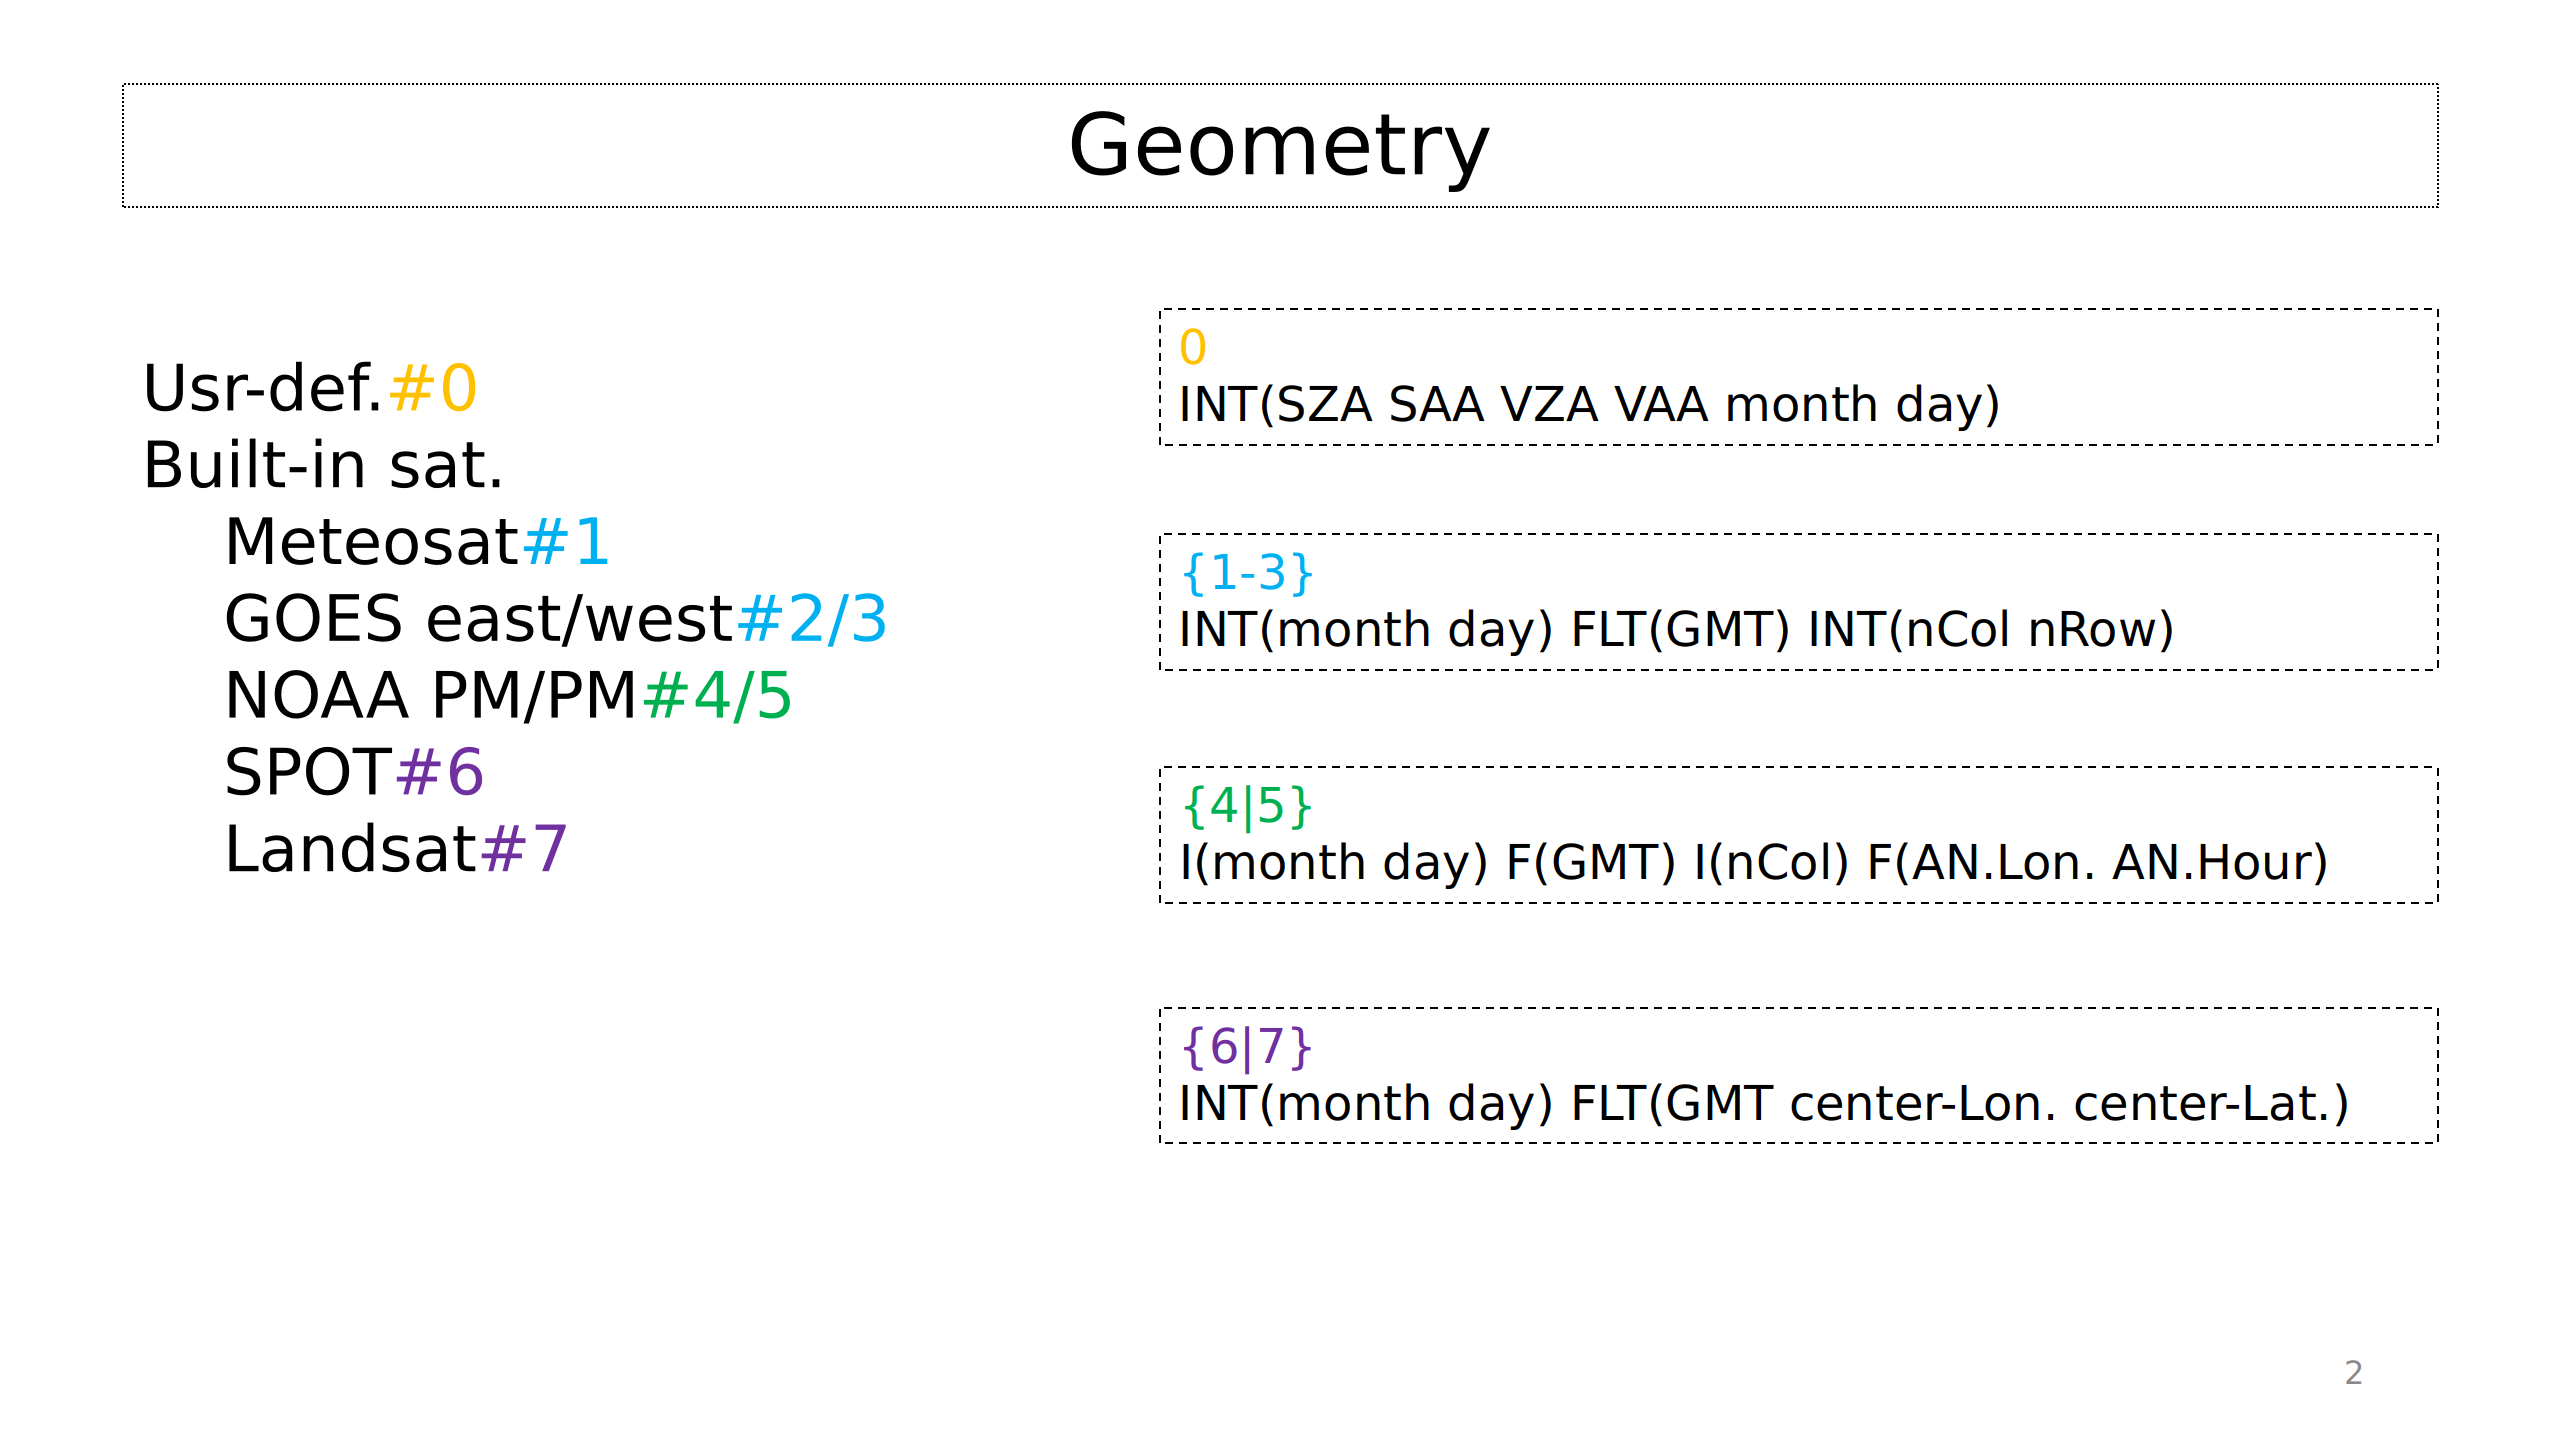The height and width of the screenshot is (1440, 2560).
Task: Click the green {4|5} label
Action: tap(1246, 806)
